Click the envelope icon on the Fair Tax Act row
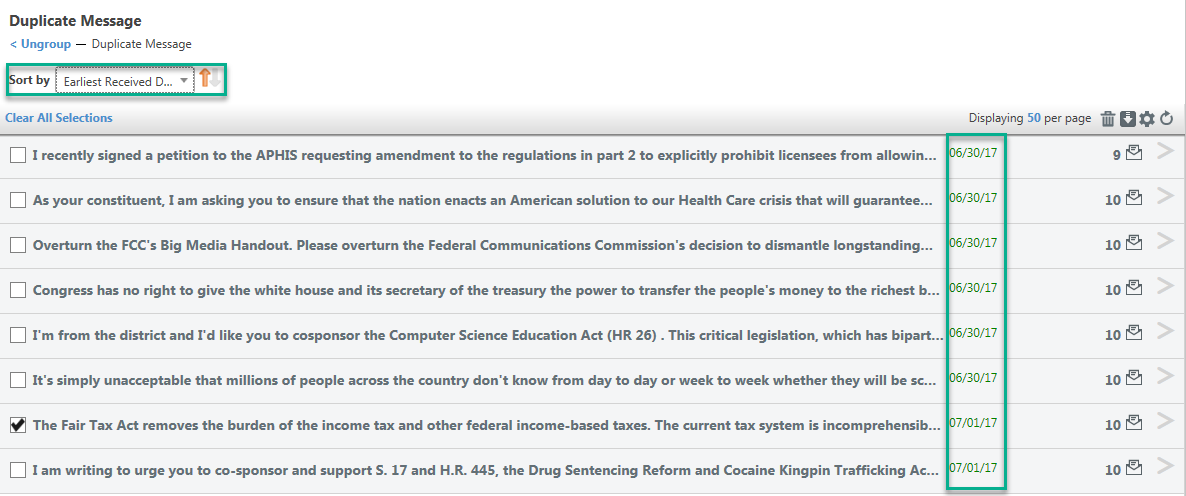The width and height of the screenshot is (1186, 496). point(1133,423)
